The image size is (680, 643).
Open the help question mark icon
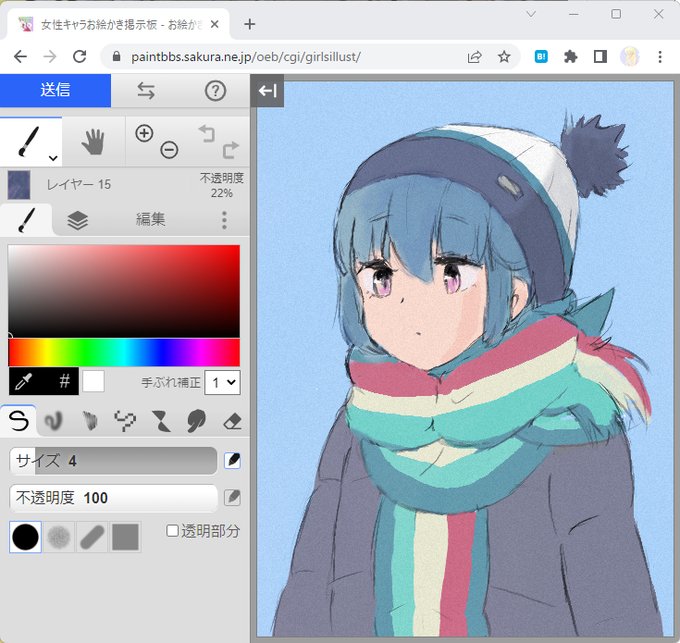click(x=215, y=91)
